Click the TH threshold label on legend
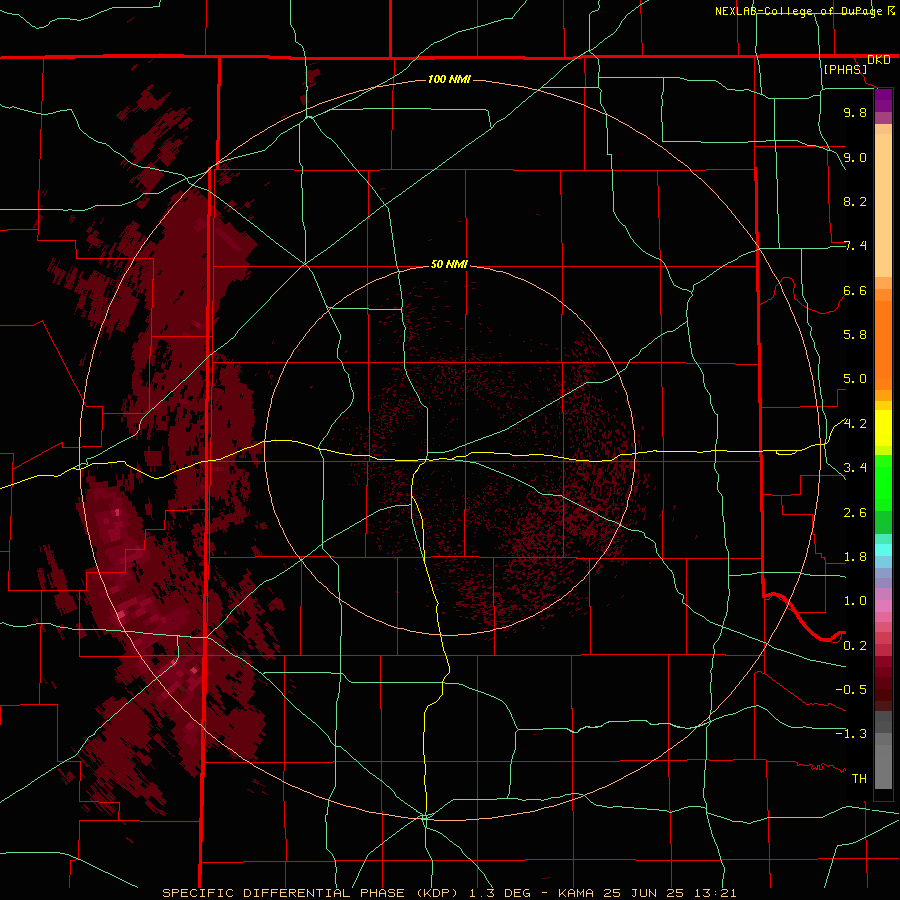This screenshot has height=900, width=900. 859,778
